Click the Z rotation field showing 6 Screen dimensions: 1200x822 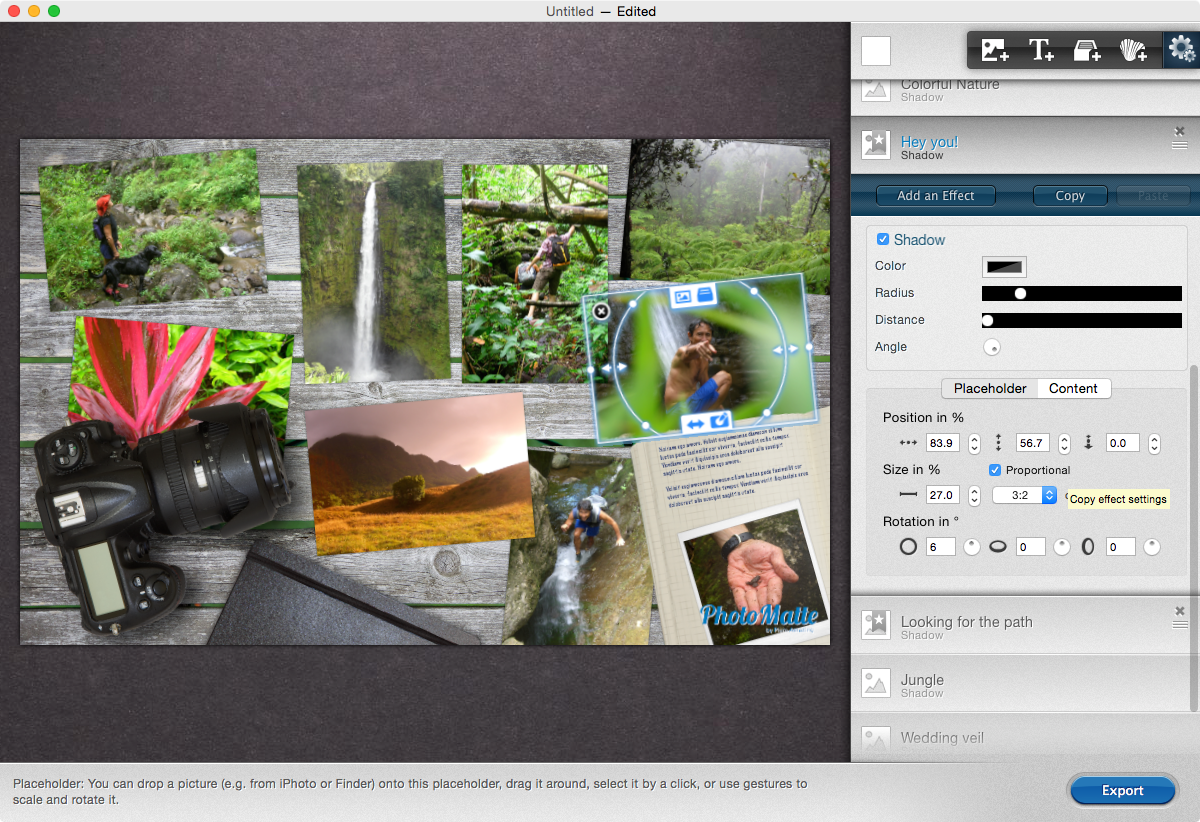[941, 547]
